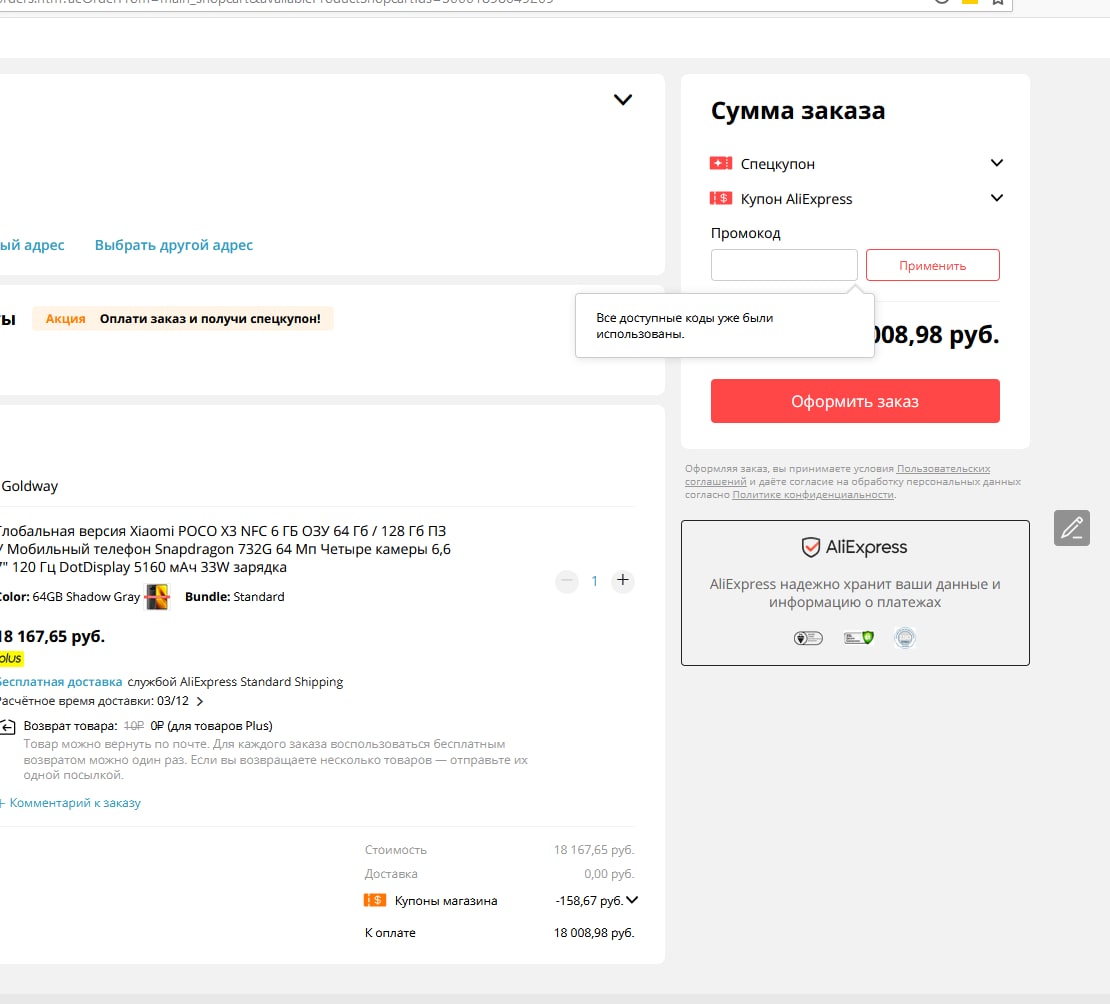Click the Goldway store name
1110x1004 pixels.
tap(30, 486)
